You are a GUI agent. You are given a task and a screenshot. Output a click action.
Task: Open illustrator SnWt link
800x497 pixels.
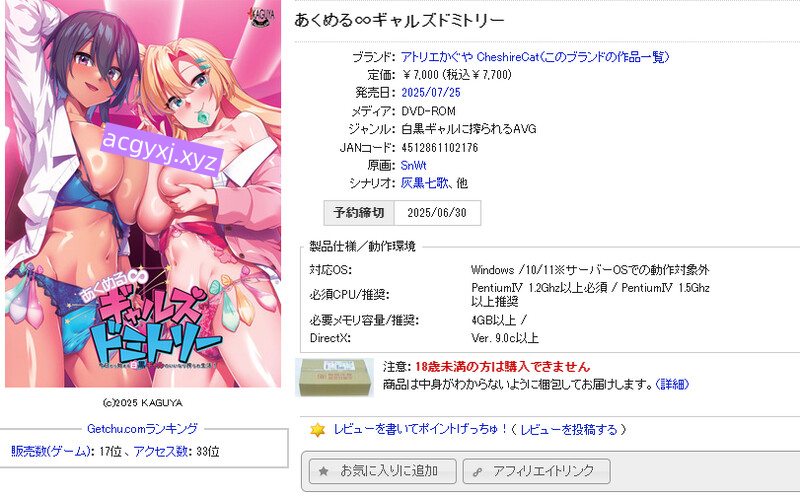coord(413,165)
